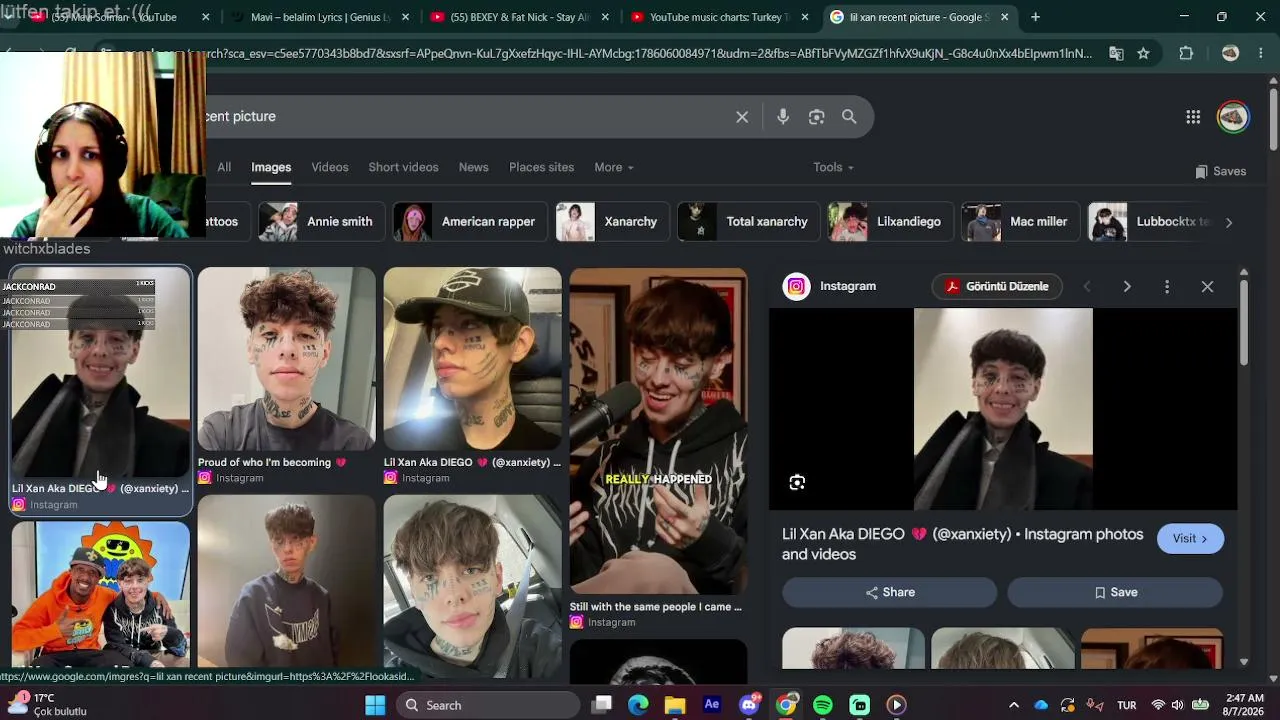Open the OneDrive tray icon

pyautogui.click(x=1041, y=705)
